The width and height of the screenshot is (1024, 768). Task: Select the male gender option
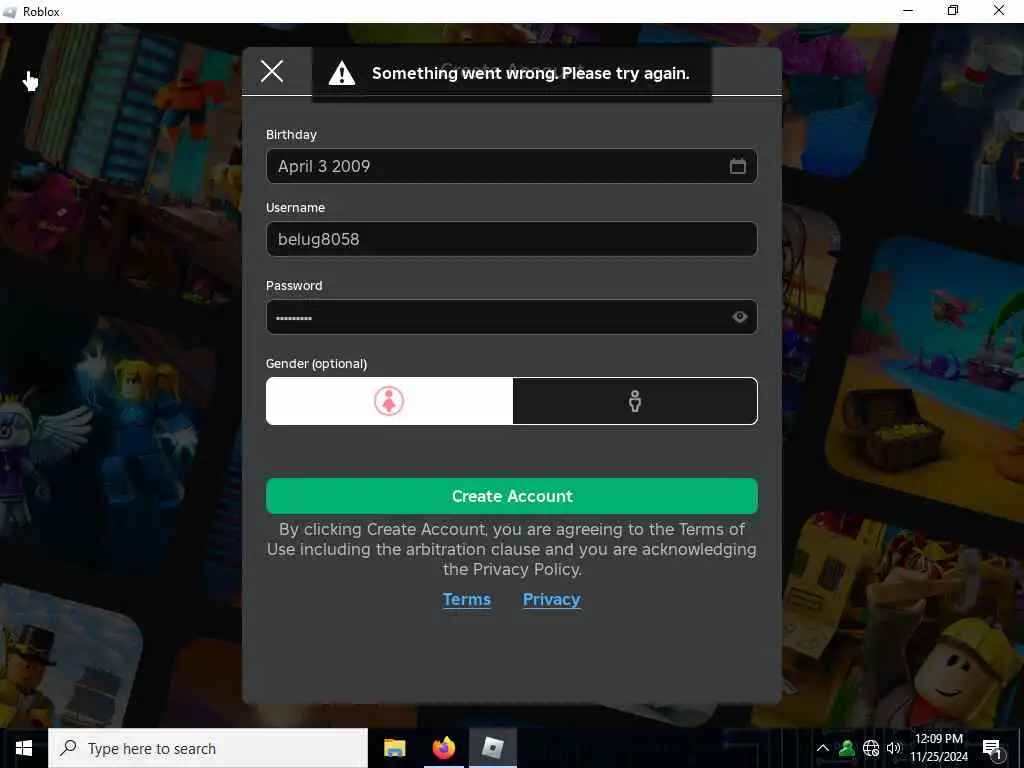pyautogui.click(x=635, y=401)
